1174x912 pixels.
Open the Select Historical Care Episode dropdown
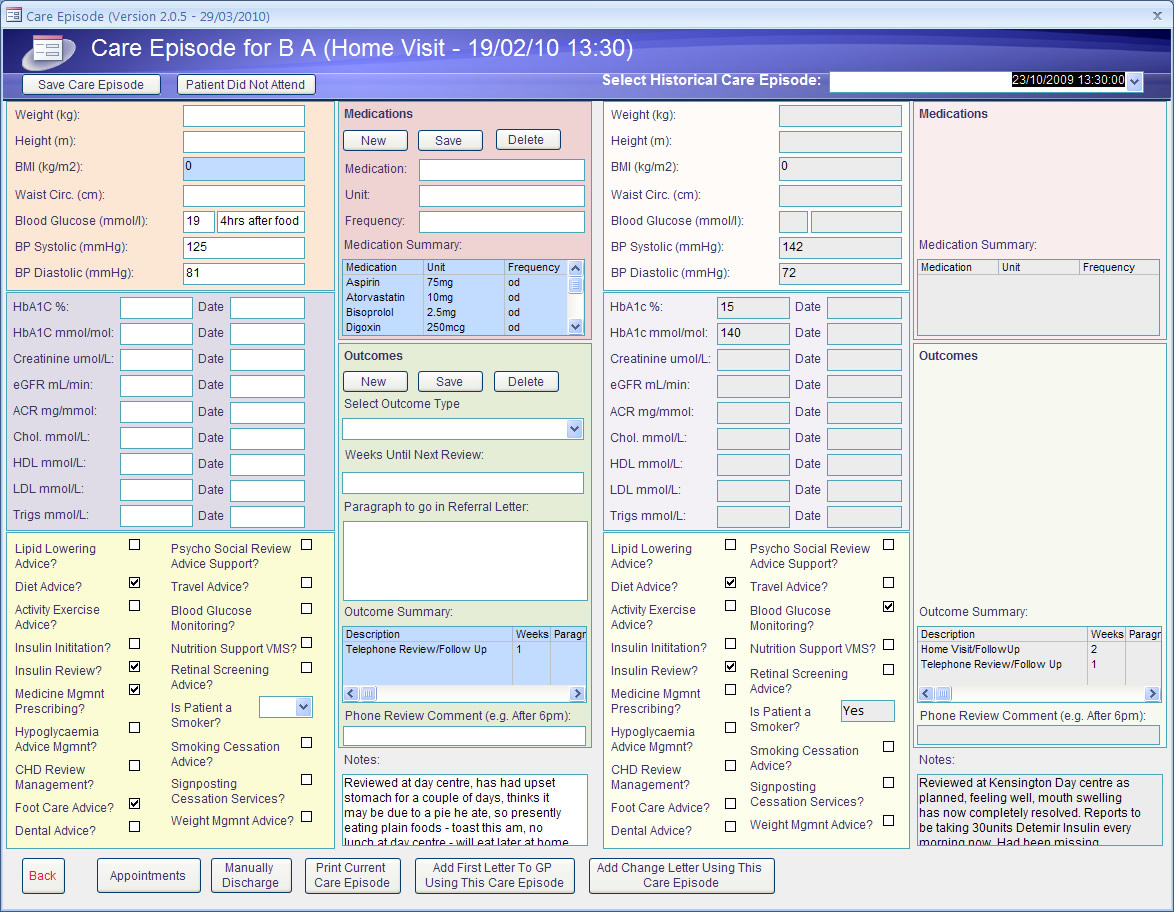point(1134,82)
